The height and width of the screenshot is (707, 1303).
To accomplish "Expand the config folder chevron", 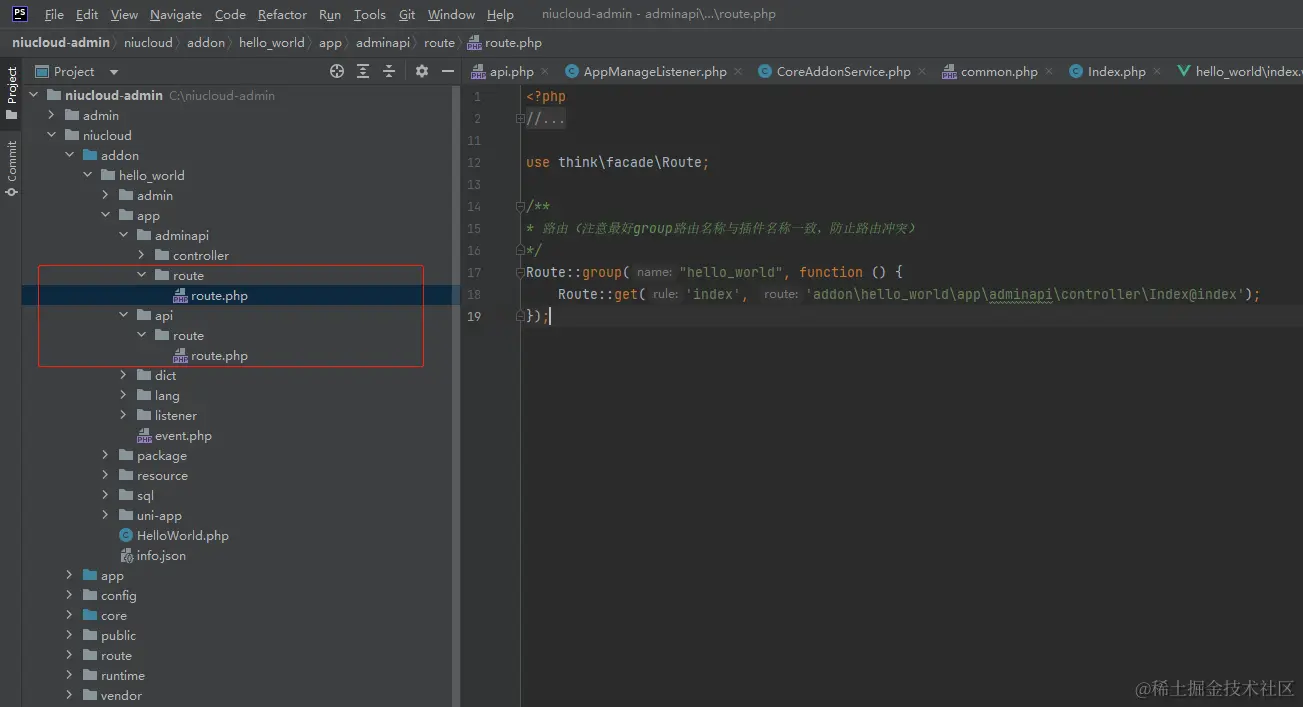I will click(x=69, y=595).
